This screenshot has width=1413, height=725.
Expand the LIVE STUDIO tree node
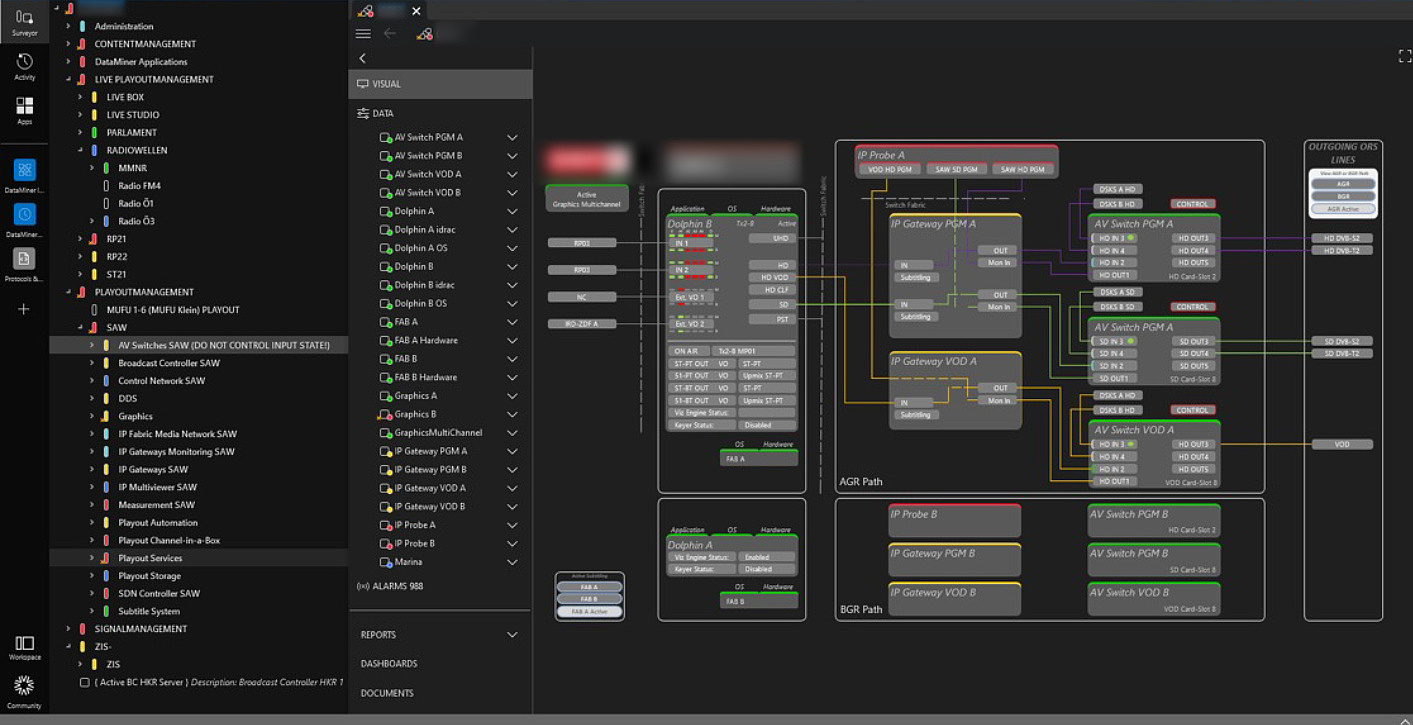80,115
